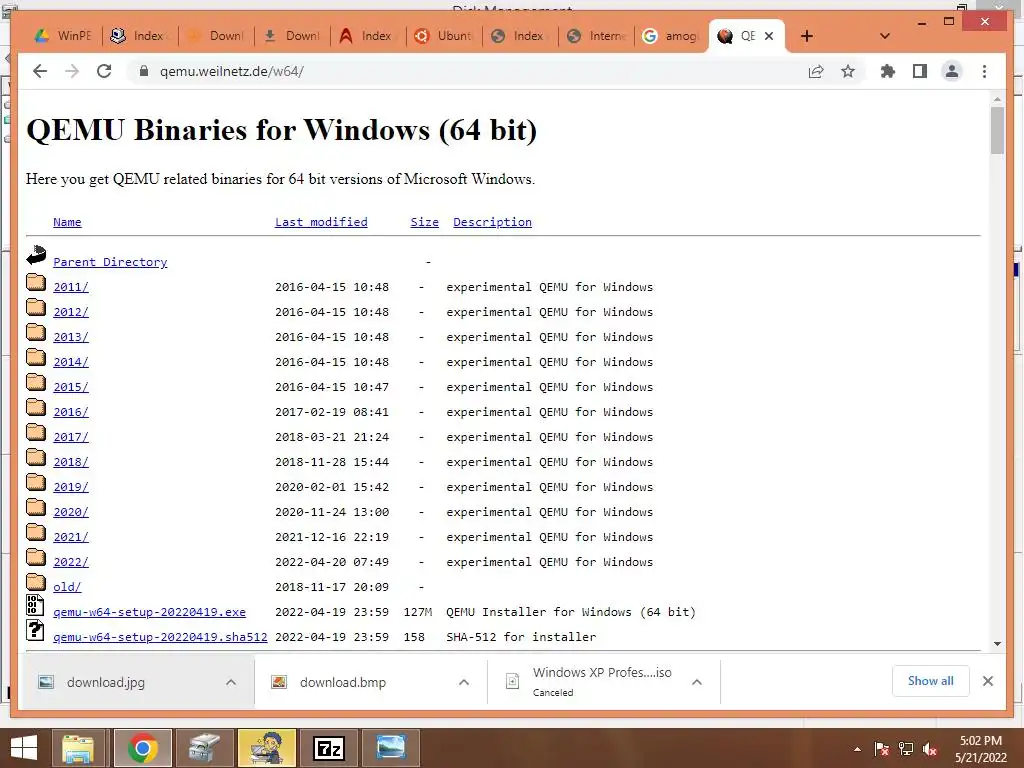
Task: Open the old/ folder link
Action: tap(67, 587)
